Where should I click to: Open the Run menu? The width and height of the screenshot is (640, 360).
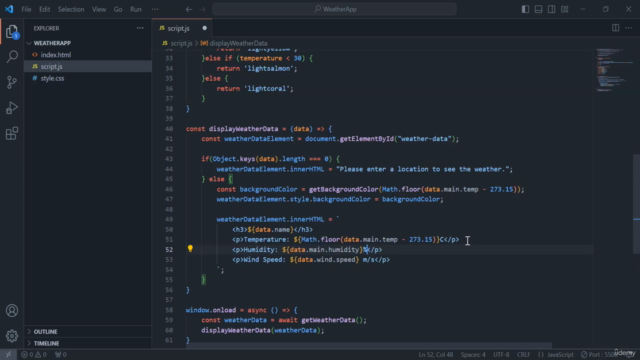coord(136,9)
